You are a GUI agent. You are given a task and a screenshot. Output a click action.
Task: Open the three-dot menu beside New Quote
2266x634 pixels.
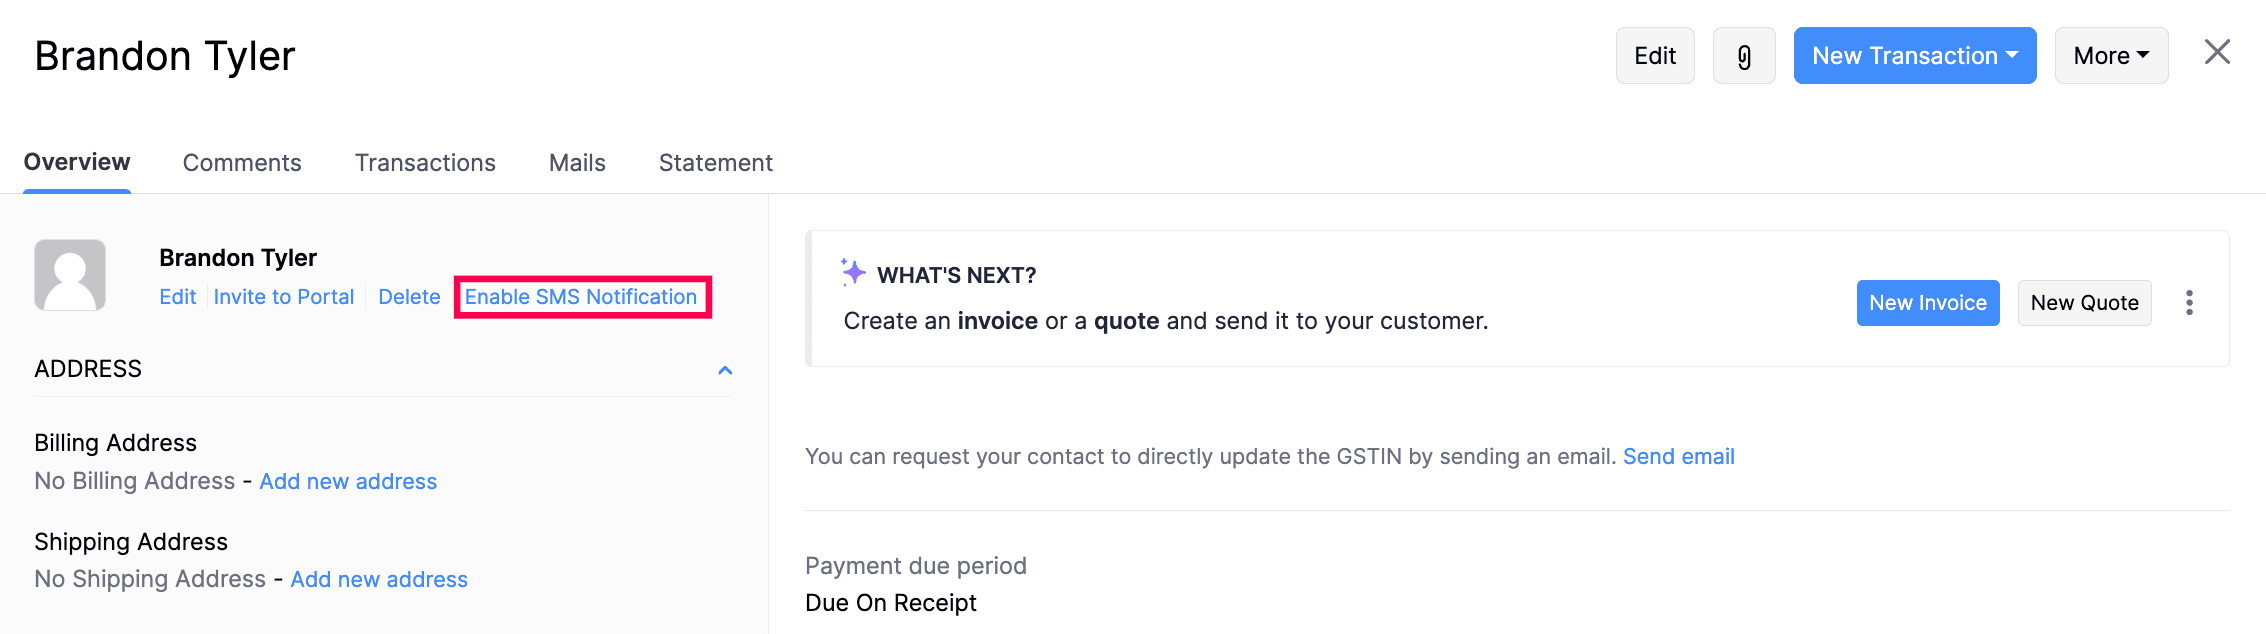pyautogui.click(x=2190, y=302)
